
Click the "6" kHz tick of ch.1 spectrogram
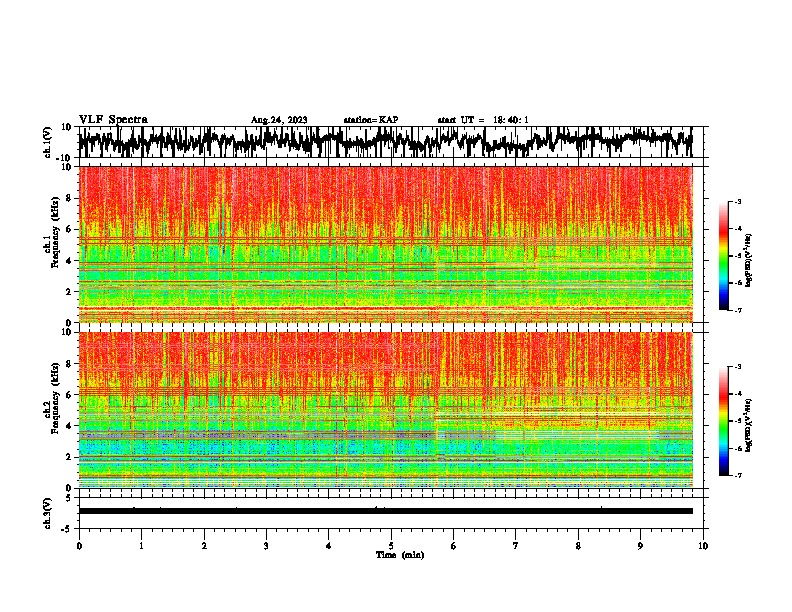[x=69, y=229]
